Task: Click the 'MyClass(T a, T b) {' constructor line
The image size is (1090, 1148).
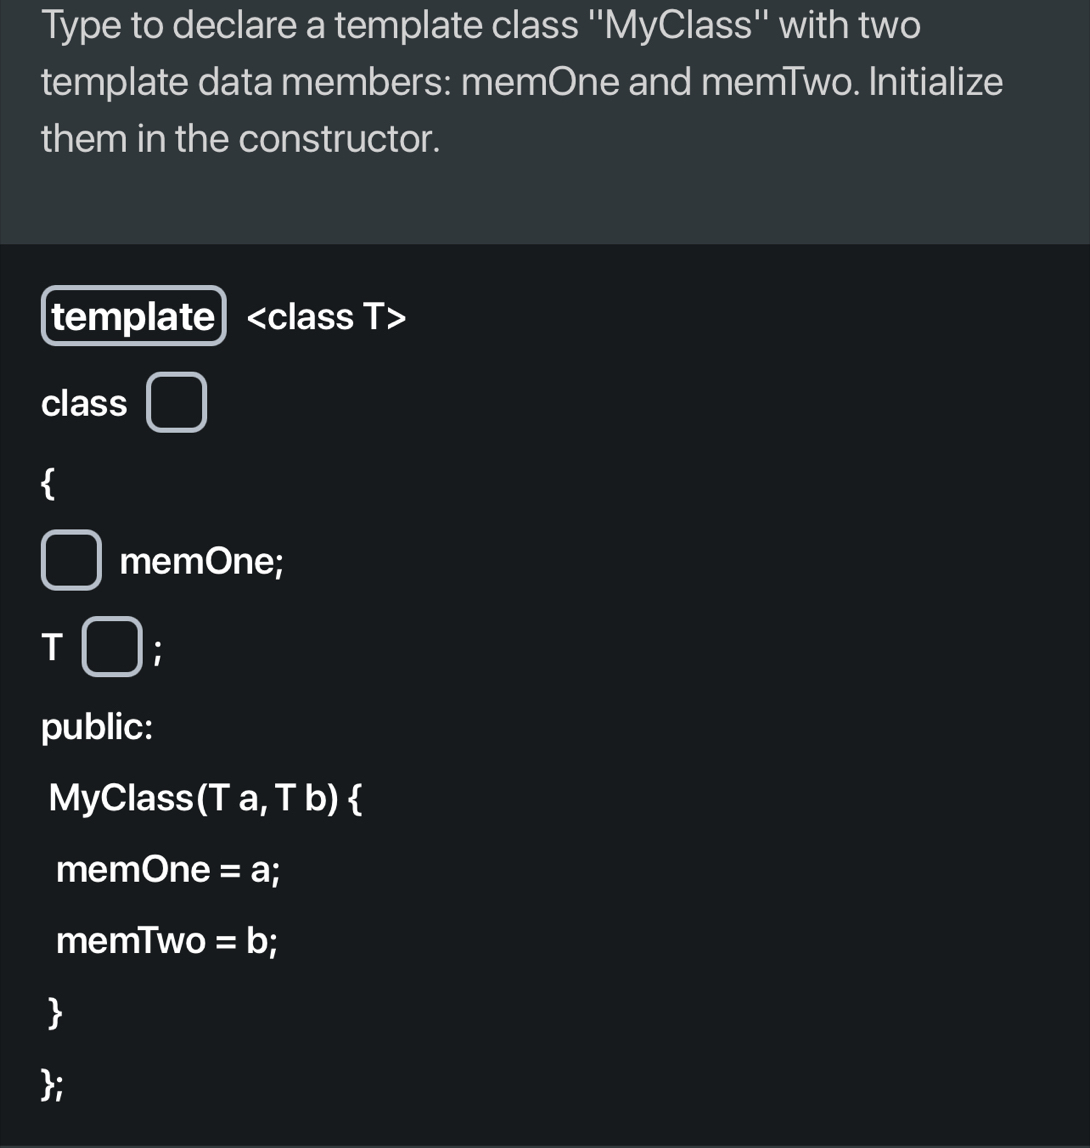Action: [207, 798]
